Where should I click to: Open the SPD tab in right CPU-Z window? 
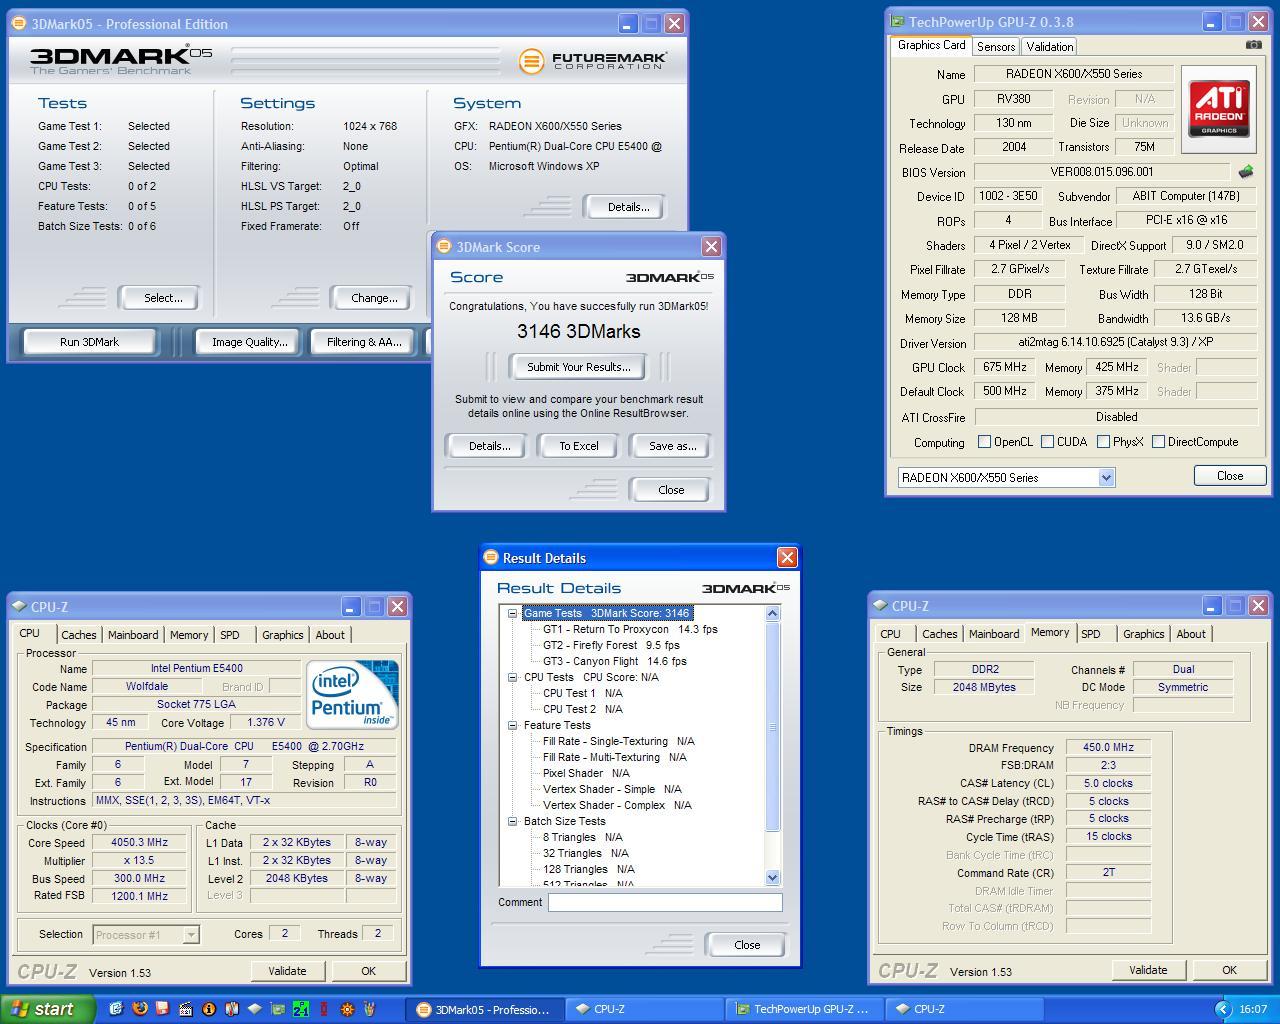(x=1090, y=634)
